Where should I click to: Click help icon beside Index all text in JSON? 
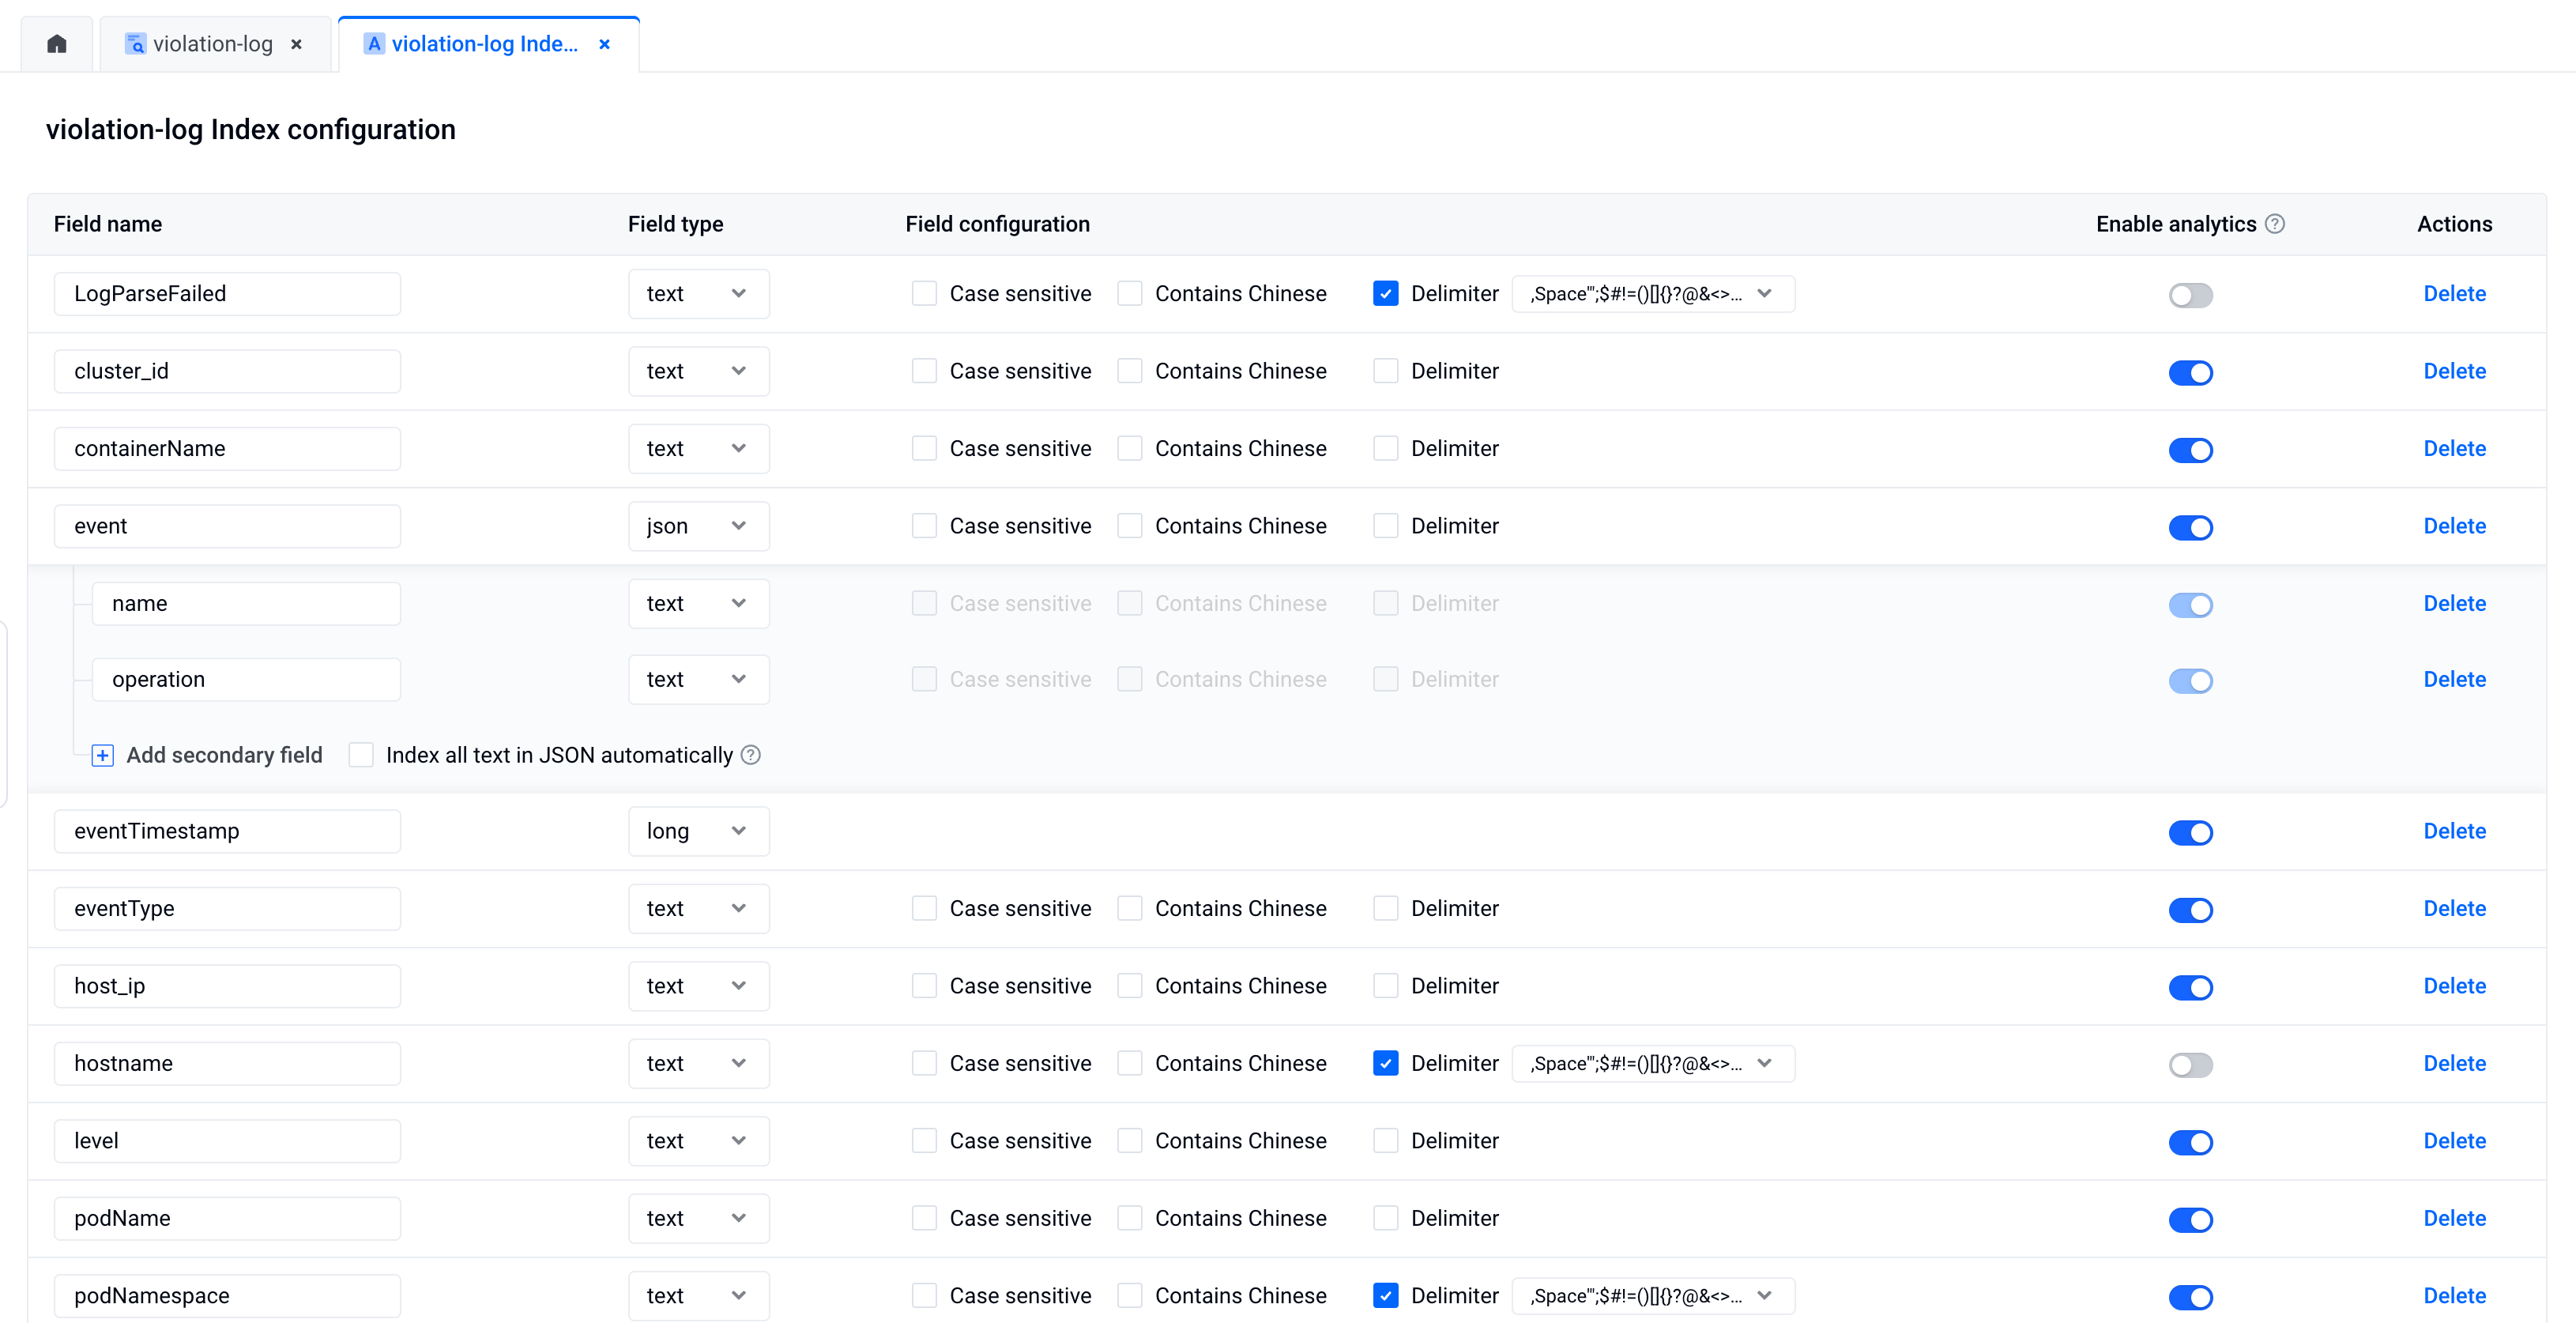751,756
